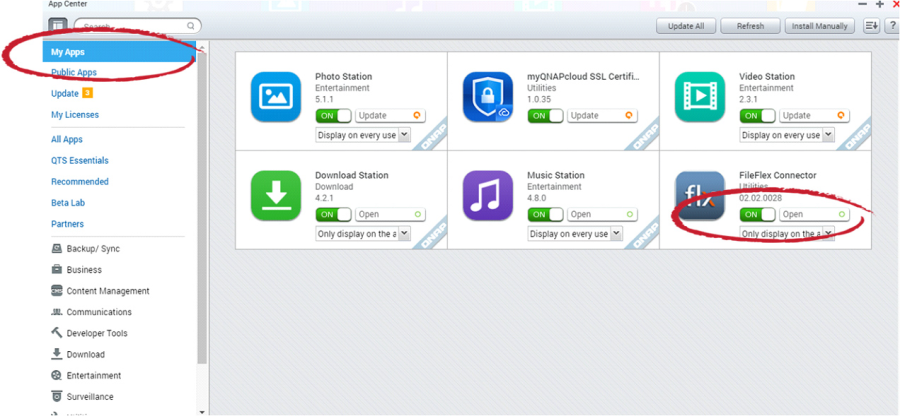The width and height of the screenshot is (900, 416).
Task: Open QTS Essentials section
Action: click(x=80, y=161)
